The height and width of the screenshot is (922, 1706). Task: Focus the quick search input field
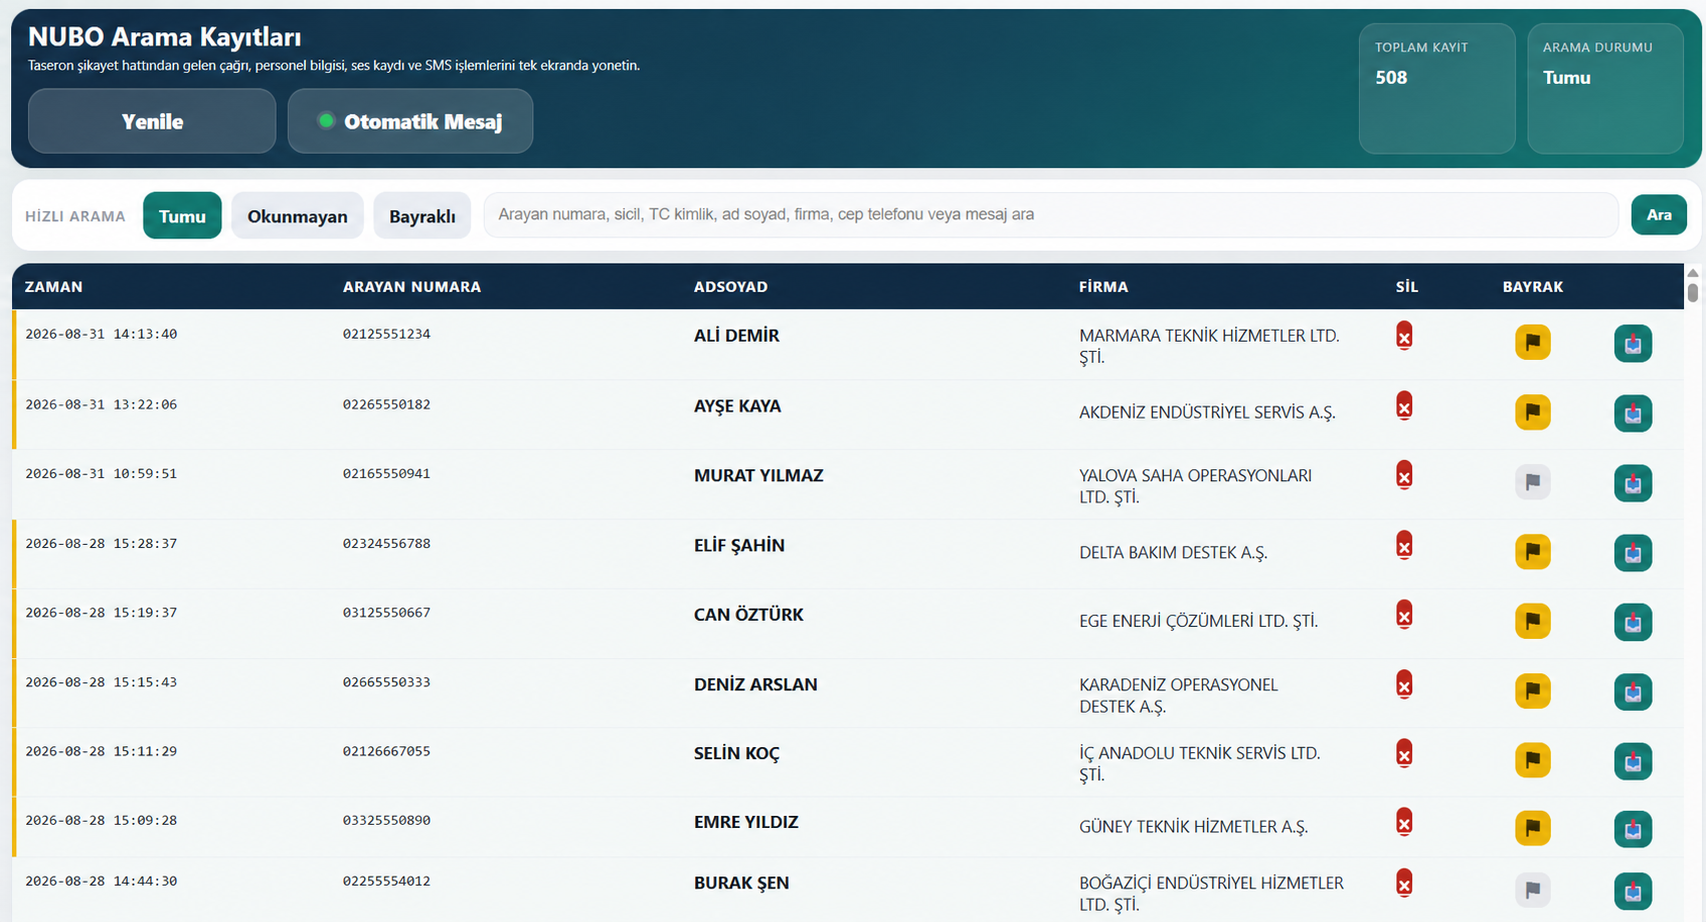point(1051,215)
